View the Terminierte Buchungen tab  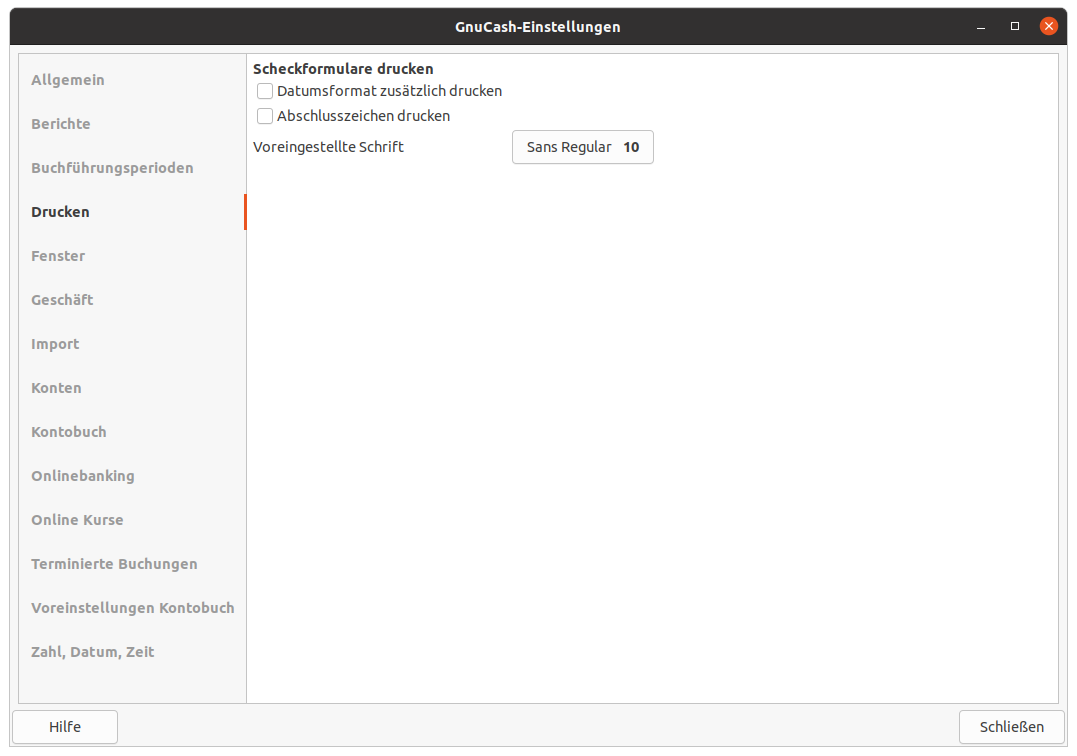click(114, 564)
